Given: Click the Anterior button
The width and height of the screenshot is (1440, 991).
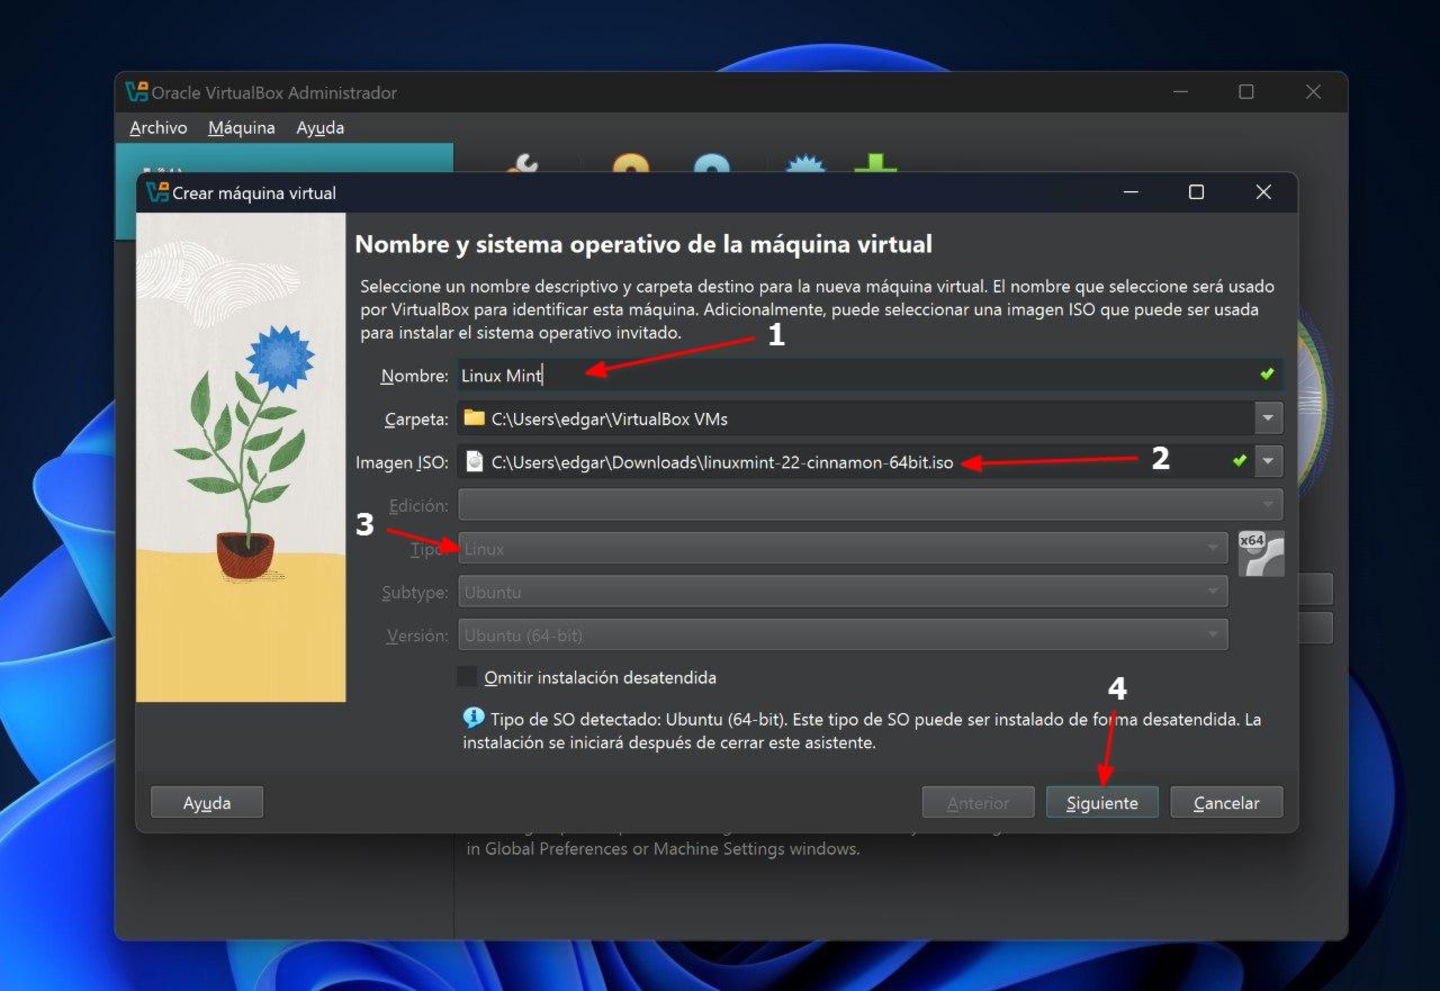Looking at the screenshot, I should click(978, 802).
